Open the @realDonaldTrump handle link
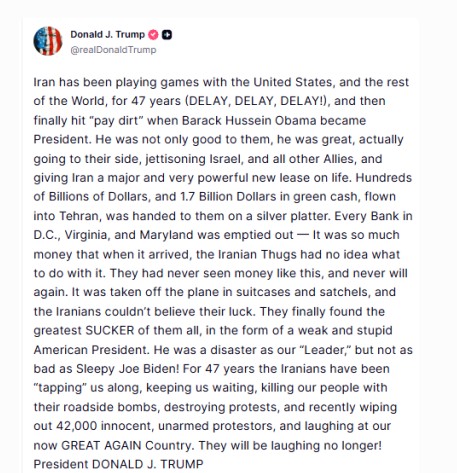The height and width of the screenshot is (473, 457). coord(113,50)
